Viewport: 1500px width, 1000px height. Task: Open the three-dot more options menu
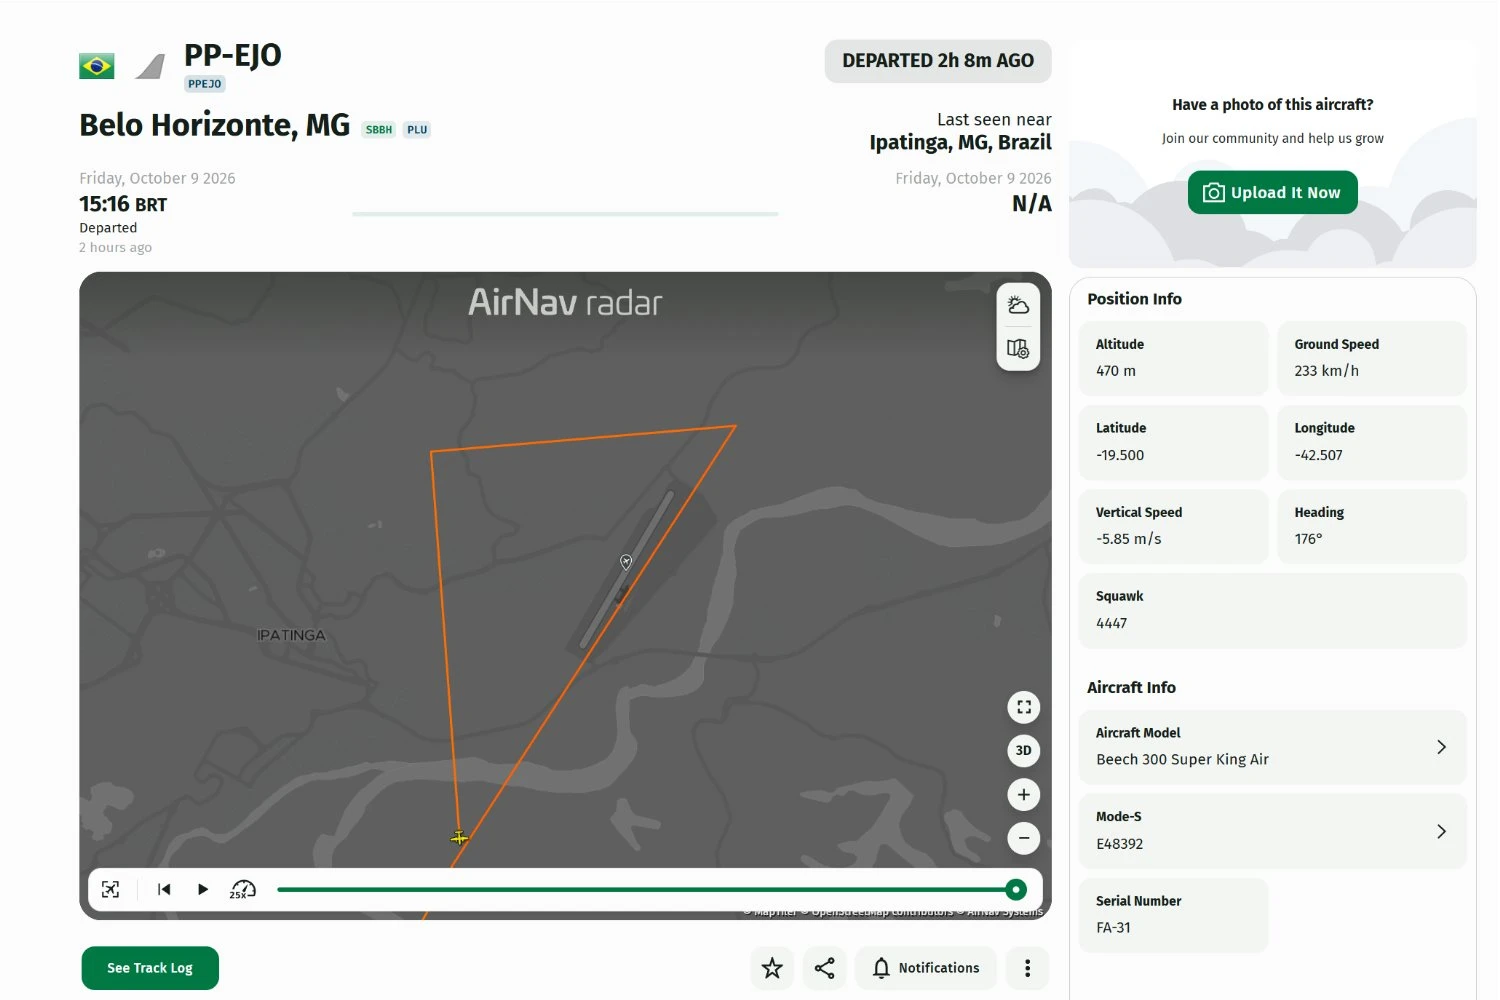click(x=1027, y=968)
